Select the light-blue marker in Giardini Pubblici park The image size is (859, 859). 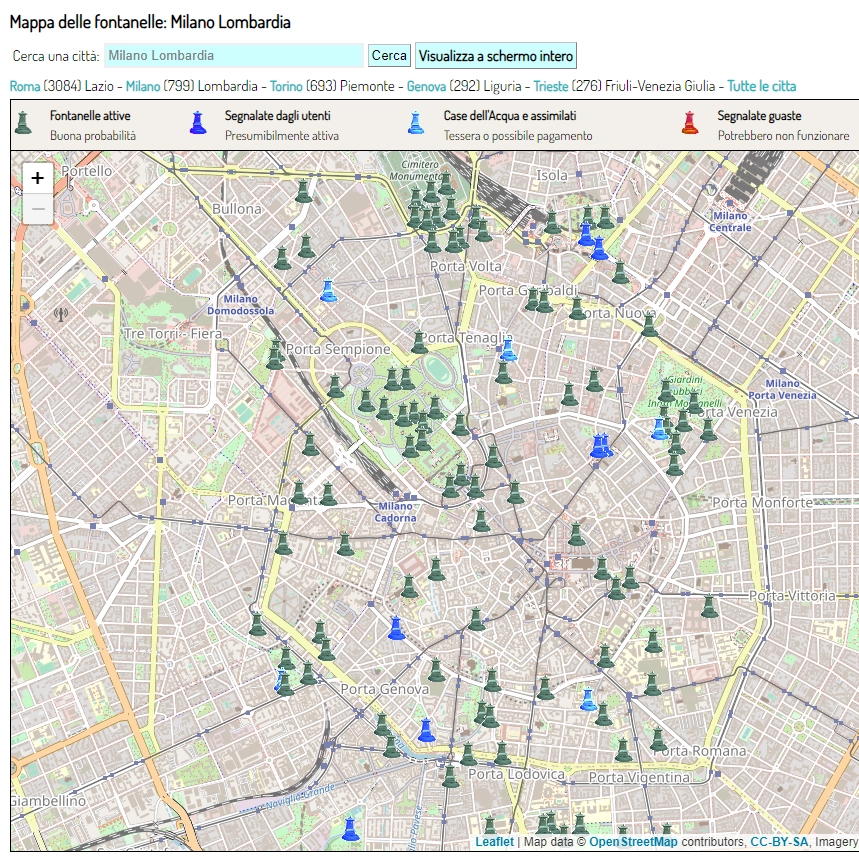tap(660, 428)
